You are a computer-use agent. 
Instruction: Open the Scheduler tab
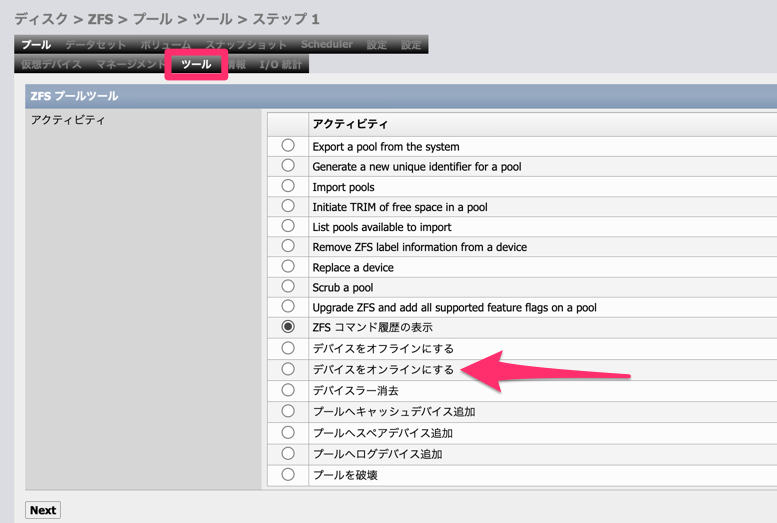click(326, 45)
